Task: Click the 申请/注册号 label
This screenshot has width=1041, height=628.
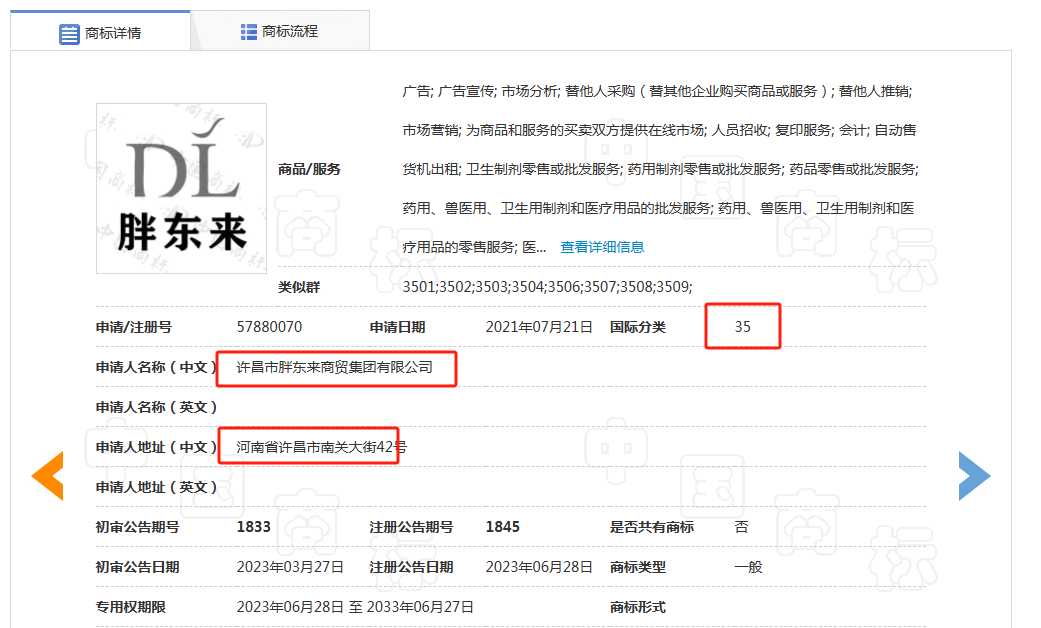Action: point(133,327)
